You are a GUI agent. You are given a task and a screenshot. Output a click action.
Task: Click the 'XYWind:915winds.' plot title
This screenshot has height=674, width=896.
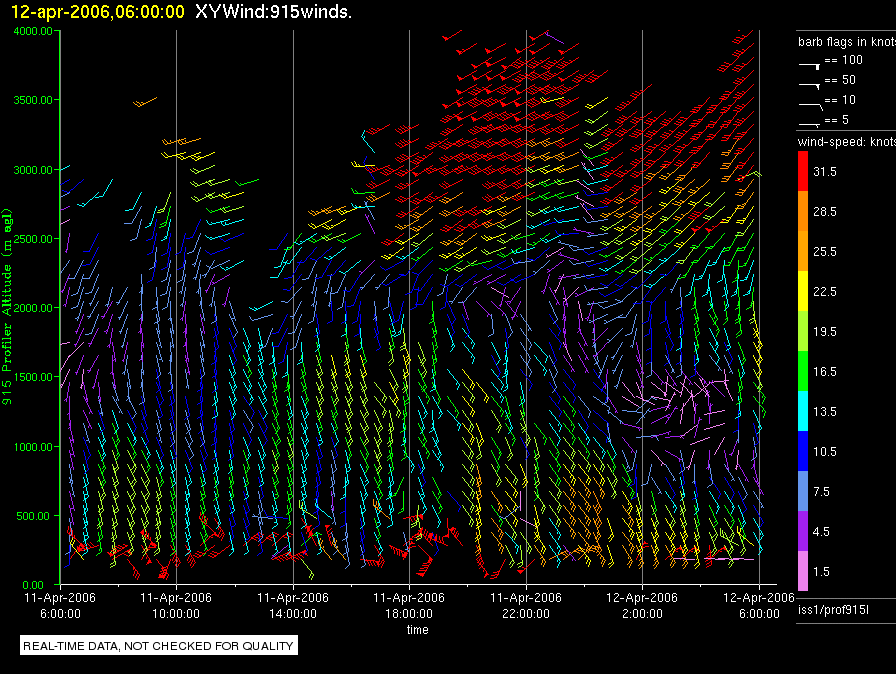click(x=273, y=11)
